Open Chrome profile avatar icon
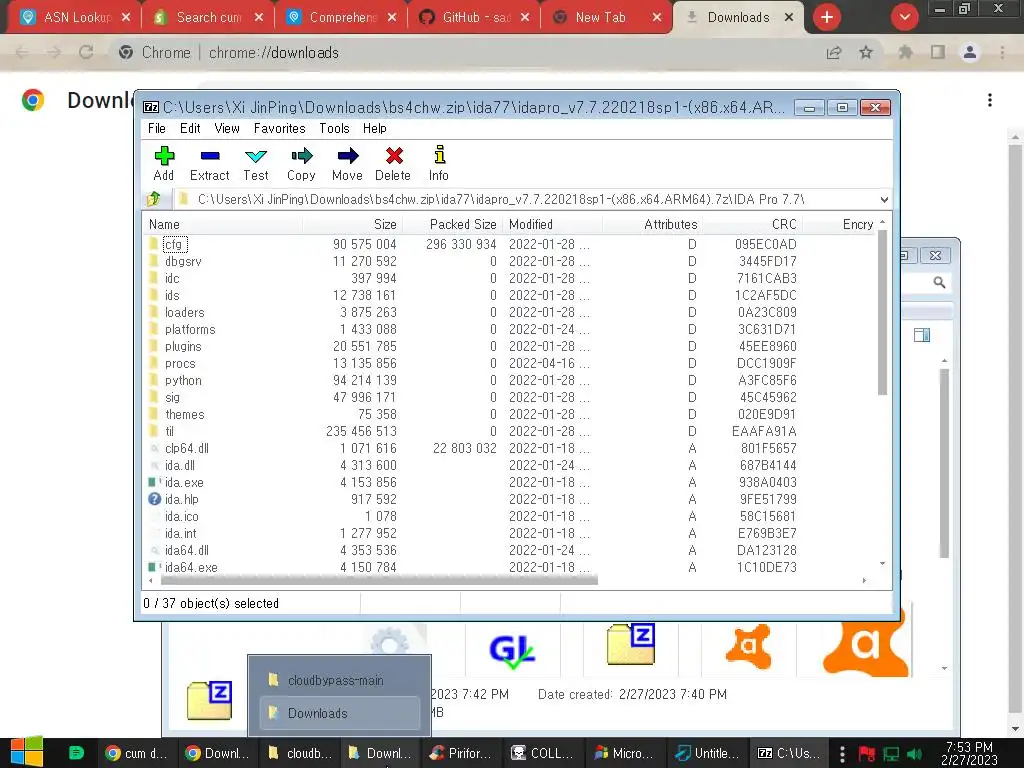Image resolution: width=1024 pixels, height=768 pixels. pyautogui.click(x=970, y=52)
